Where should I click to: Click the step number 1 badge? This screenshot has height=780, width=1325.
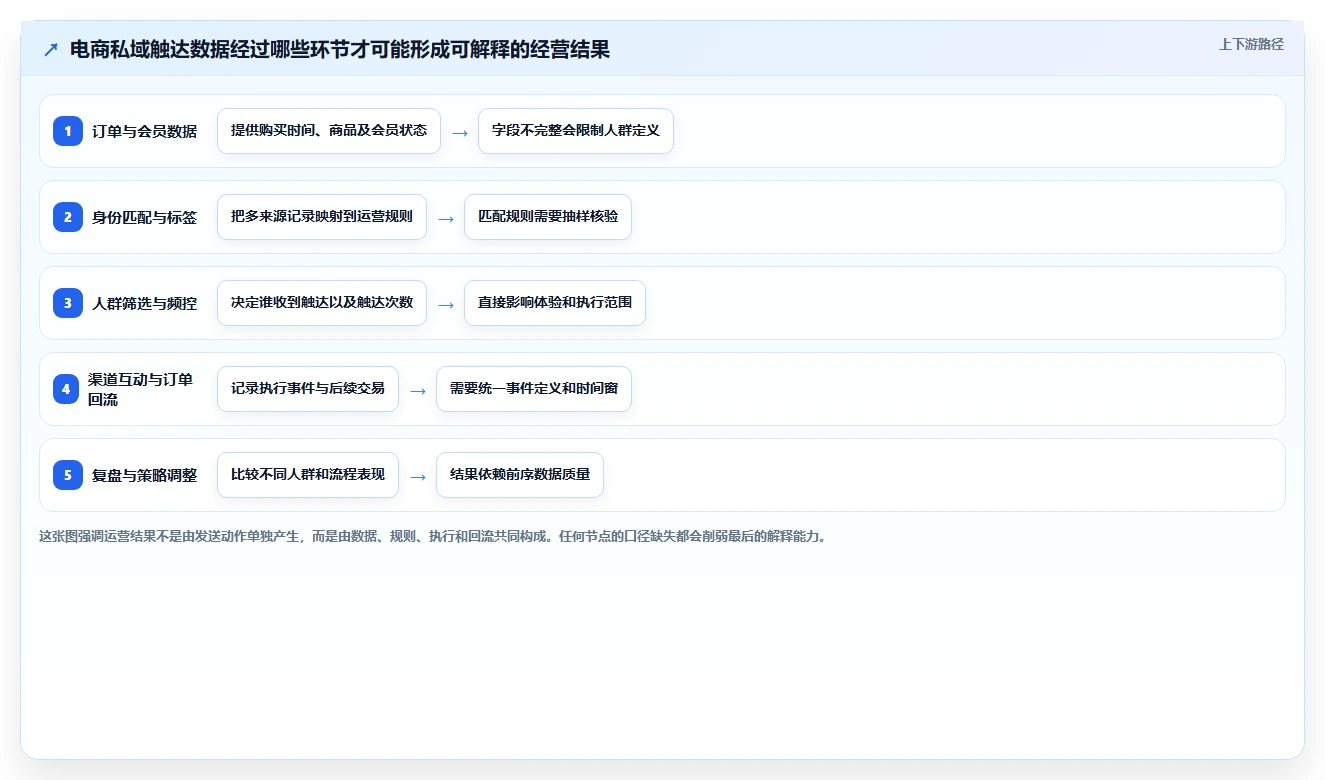pos(68,131)
